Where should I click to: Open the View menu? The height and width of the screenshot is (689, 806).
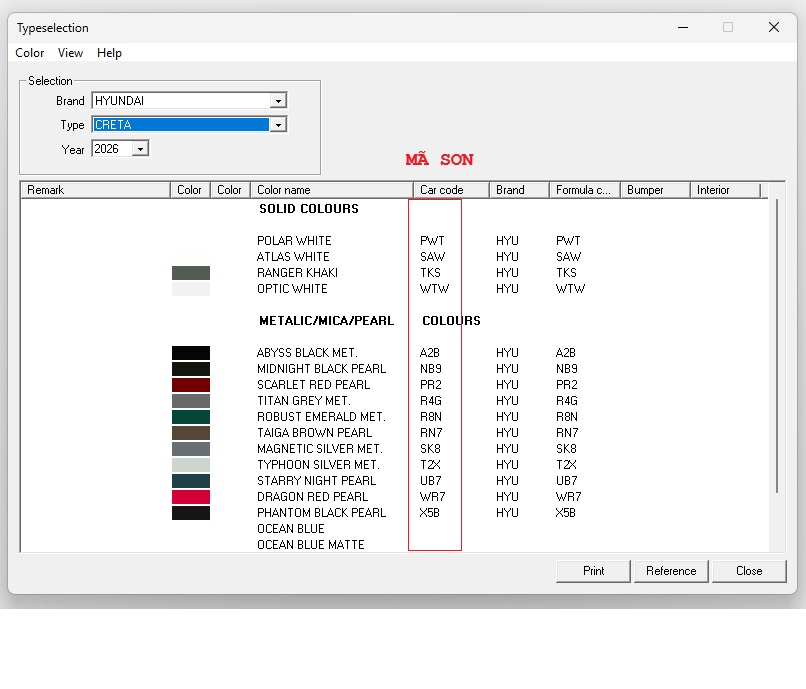[x=70, y=53]
